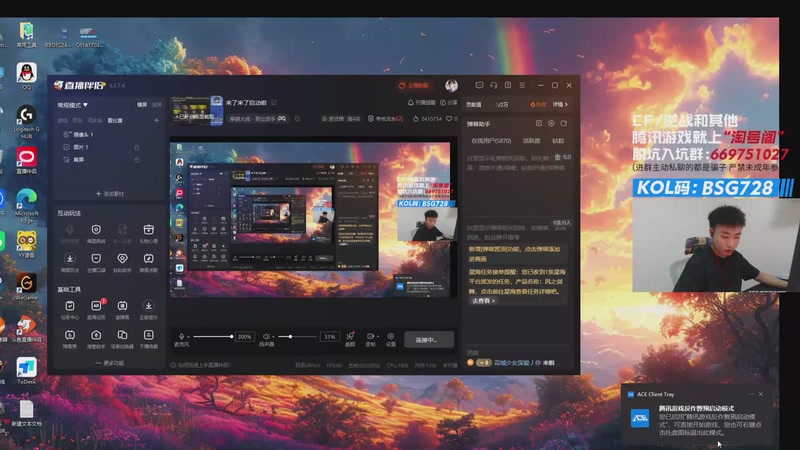Open the help icon in title bar
Screen dimensions: 800x450
tap(508, 85)
